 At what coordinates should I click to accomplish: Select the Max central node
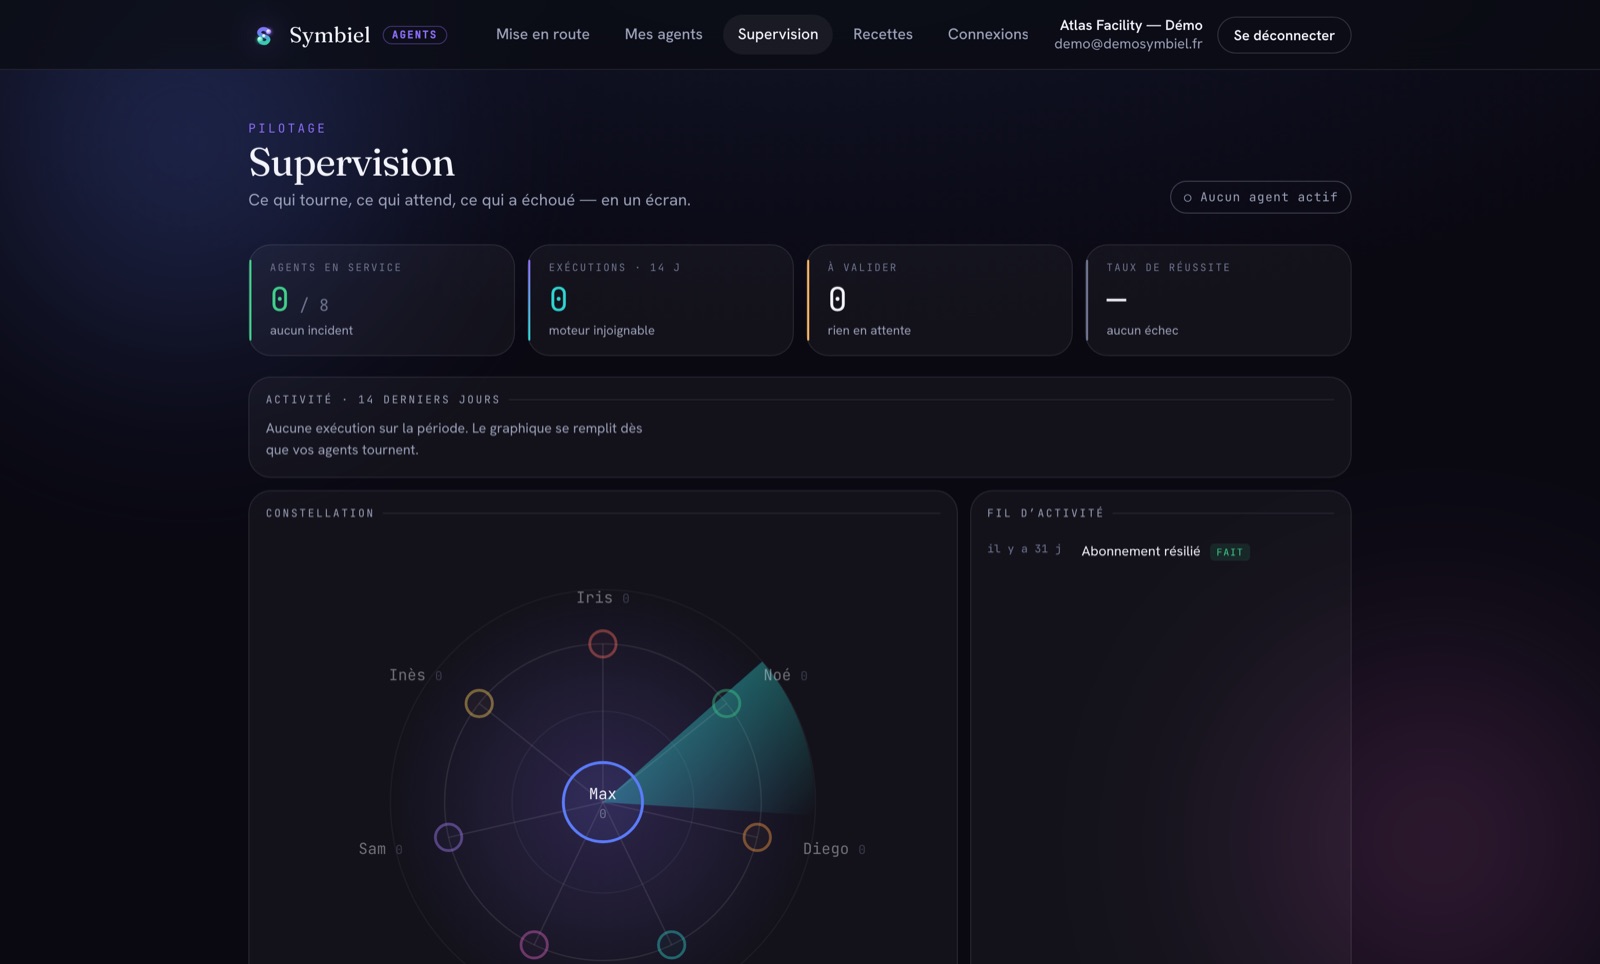tap(603, 802)
